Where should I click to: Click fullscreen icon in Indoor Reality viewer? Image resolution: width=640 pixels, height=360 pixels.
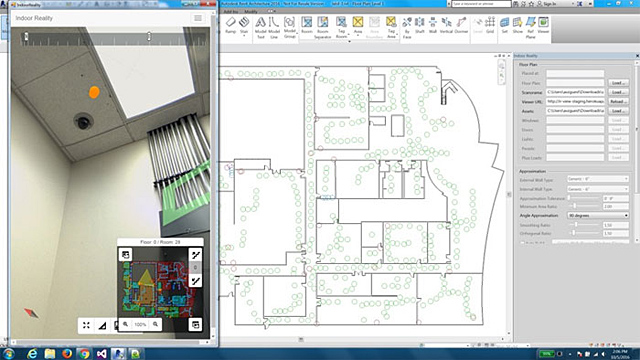coord(86,325)
